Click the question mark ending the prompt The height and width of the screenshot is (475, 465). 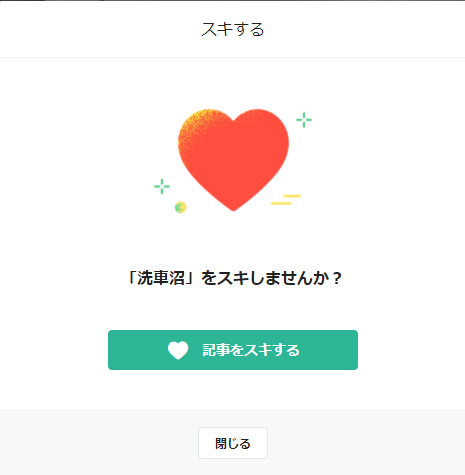tap(337, 278)
